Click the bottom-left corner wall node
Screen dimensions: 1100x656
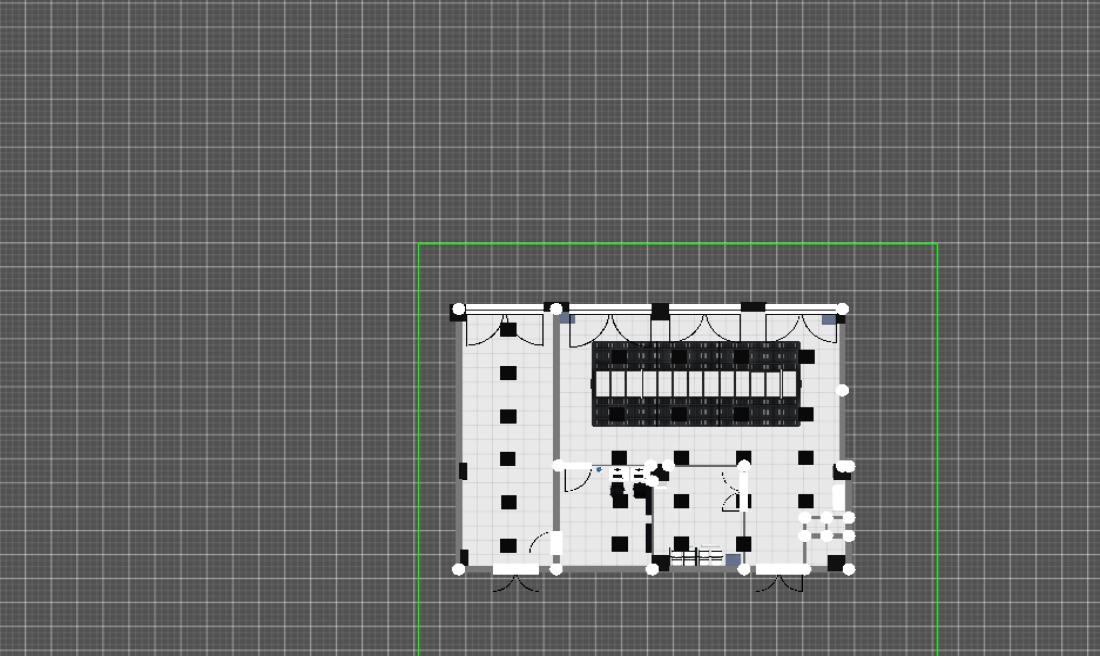[459, 569]
